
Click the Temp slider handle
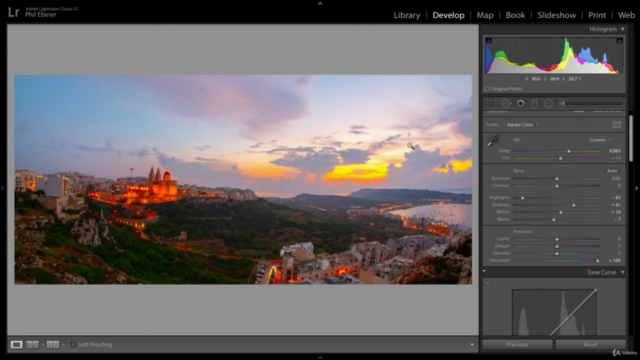pos(569,151)
